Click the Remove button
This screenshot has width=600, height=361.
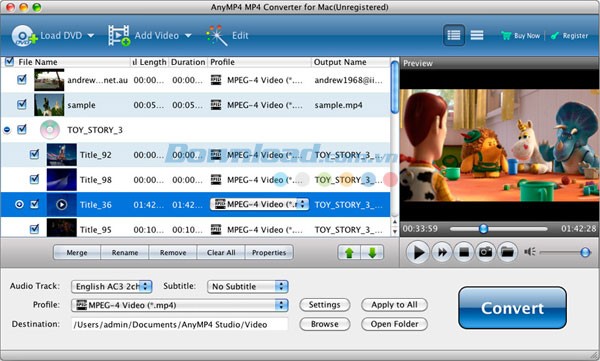click(173, 253)
